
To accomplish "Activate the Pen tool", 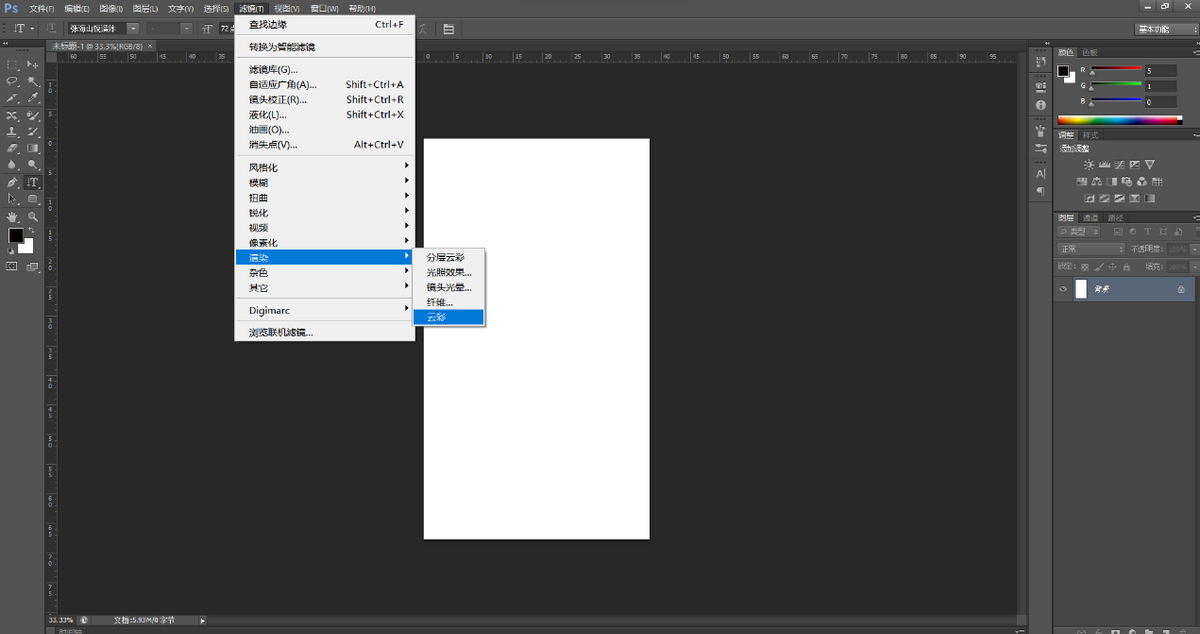I will [x=12, y=183].
